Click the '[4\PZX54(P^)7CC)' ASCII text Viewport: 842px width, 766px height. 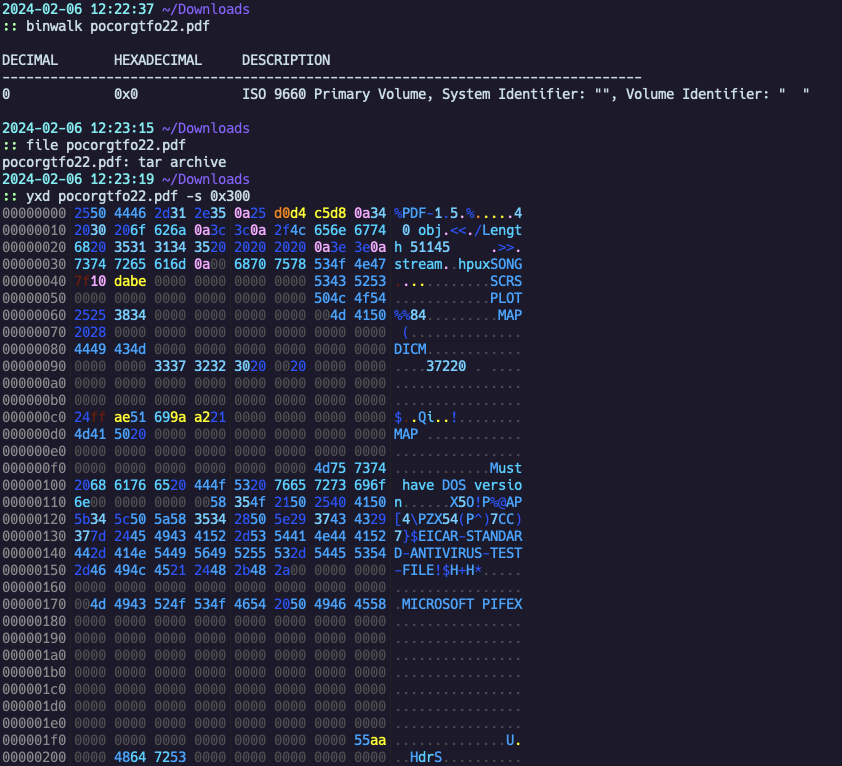tap(458, 519)
